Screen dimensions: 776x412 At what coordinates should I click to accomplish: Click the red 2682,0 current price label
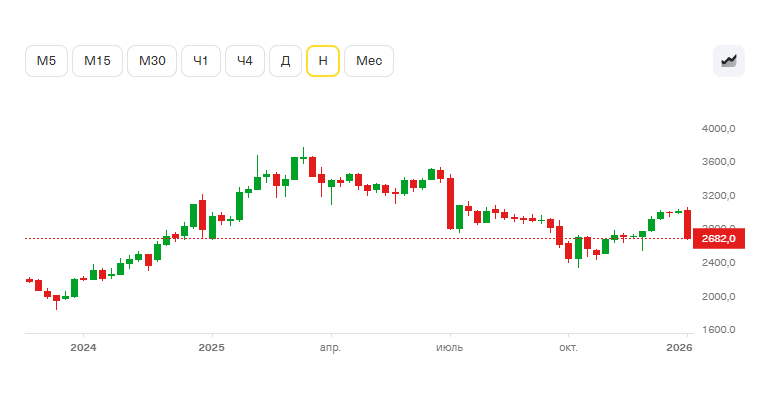(x=719, y=239)
